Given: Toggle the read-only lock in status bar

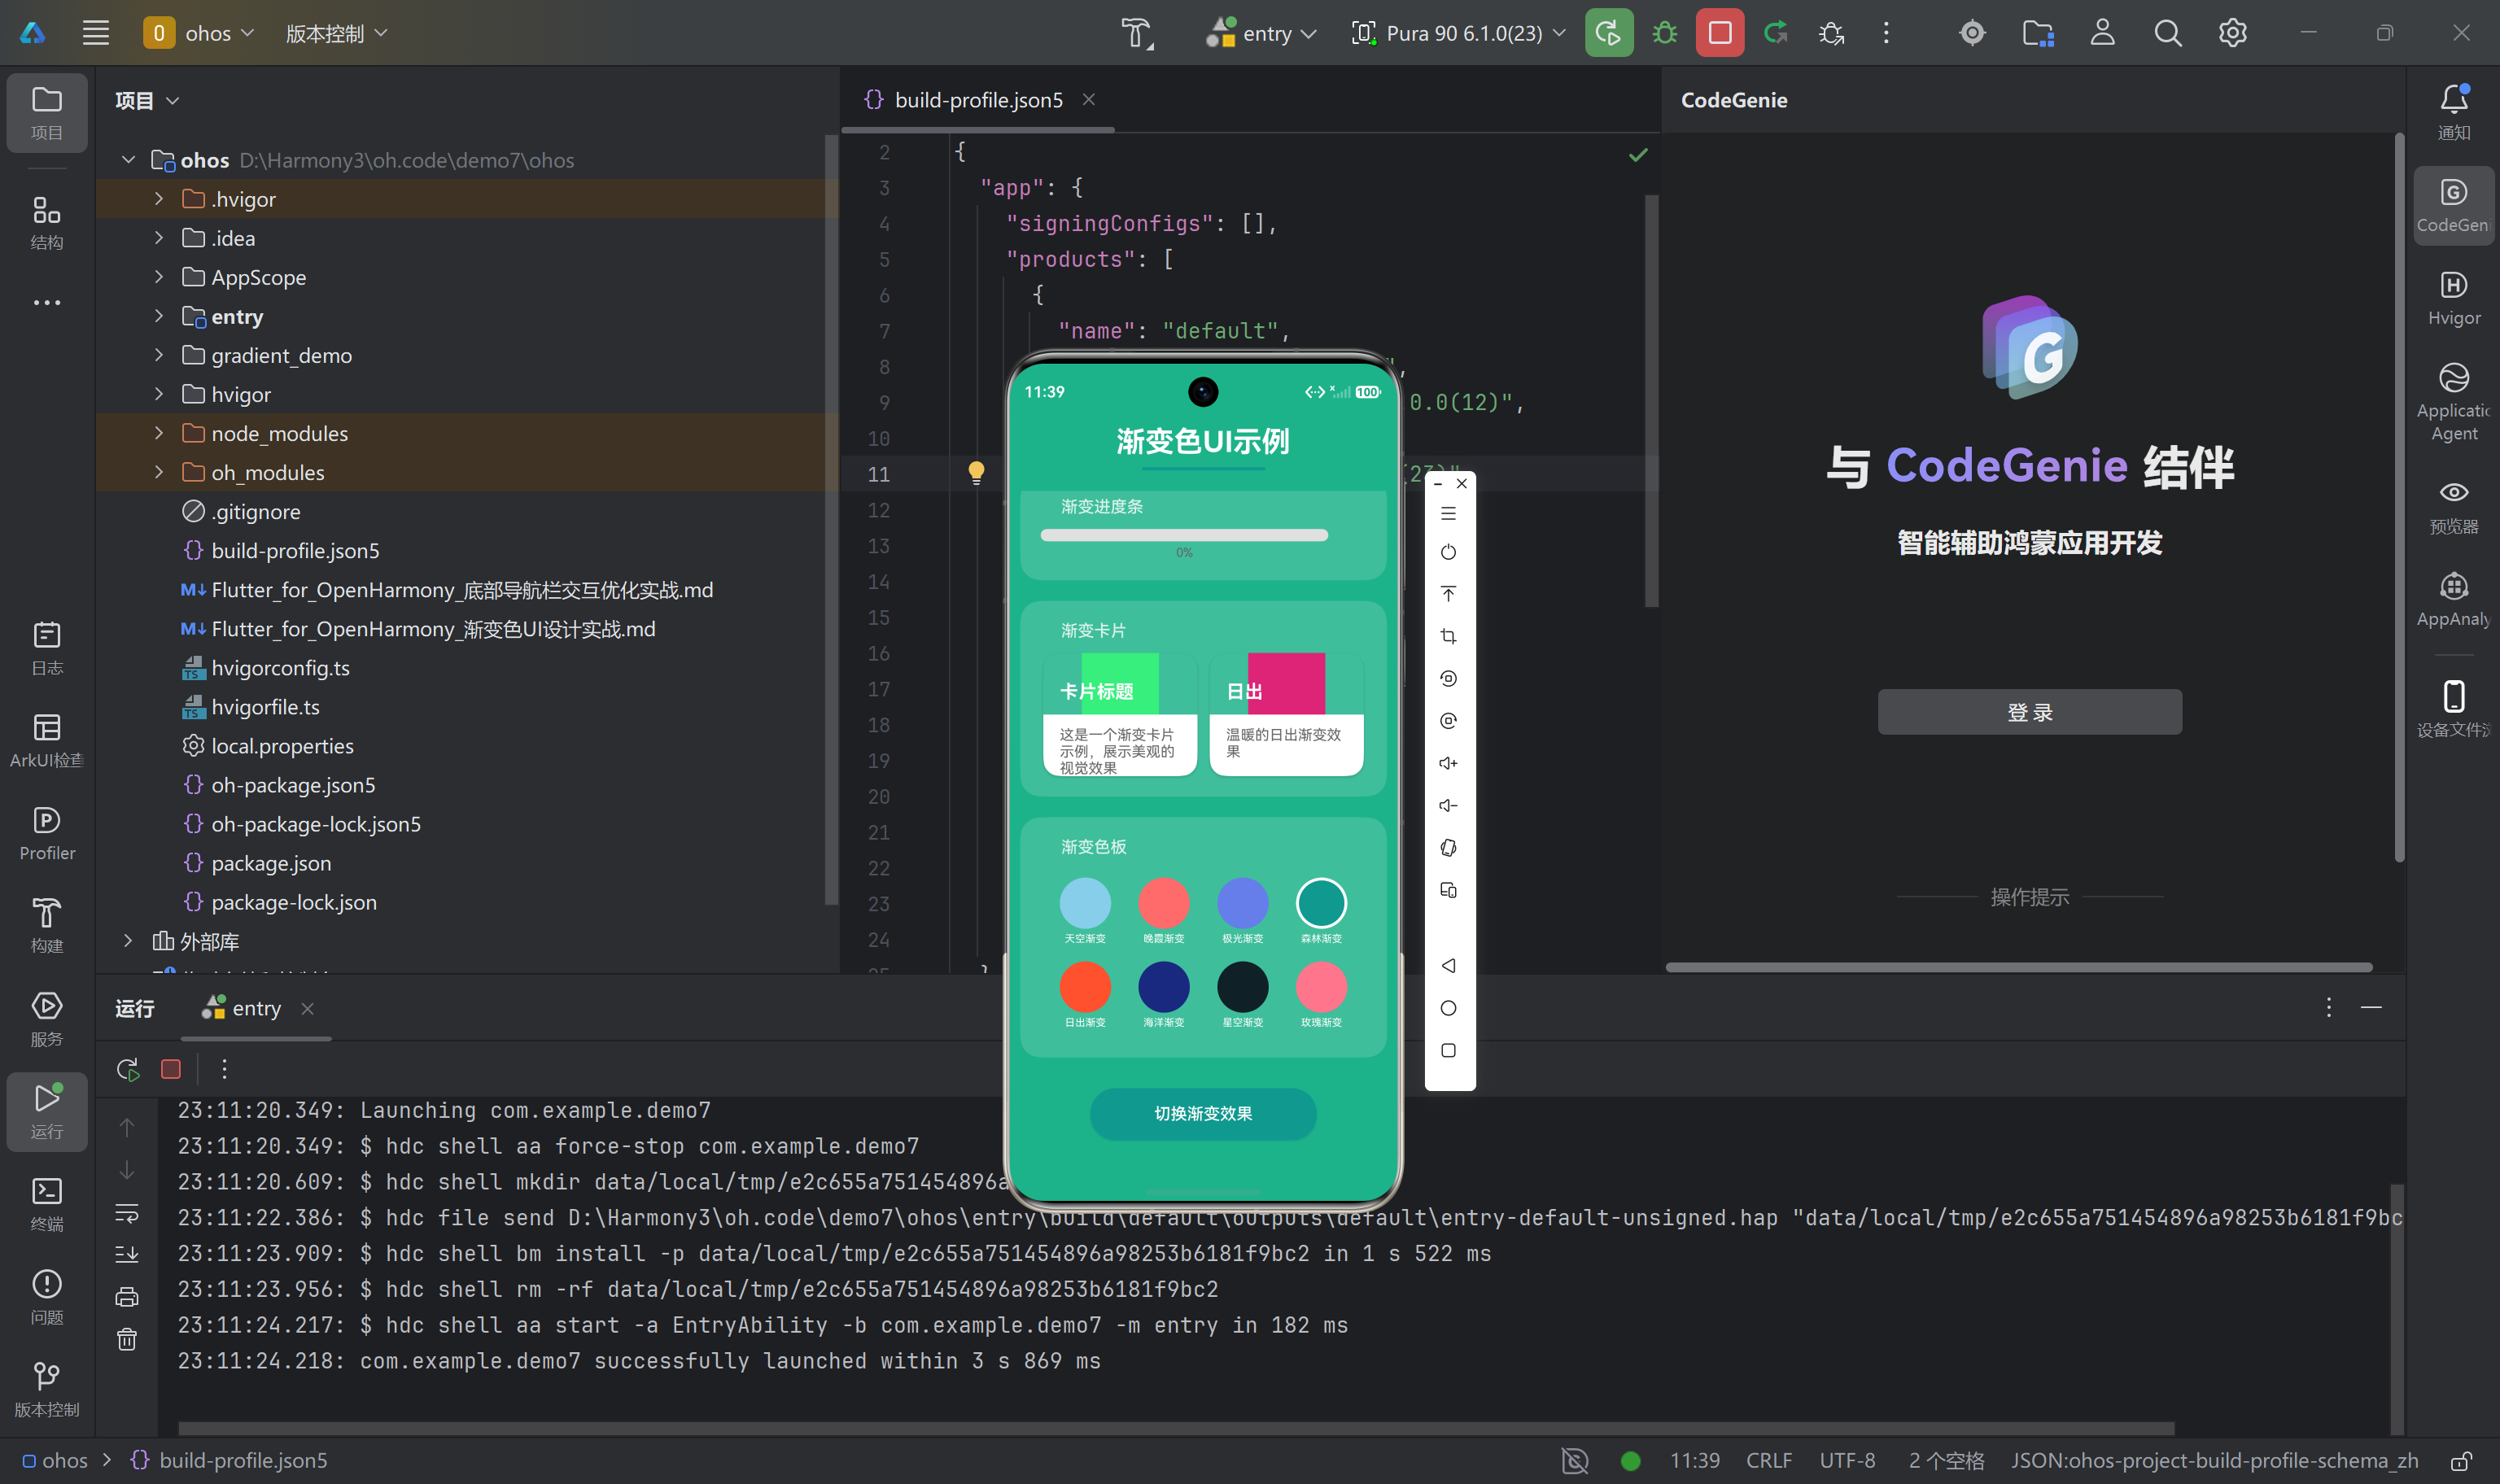Looking at the screenshot, I should pos(2461,1460).
